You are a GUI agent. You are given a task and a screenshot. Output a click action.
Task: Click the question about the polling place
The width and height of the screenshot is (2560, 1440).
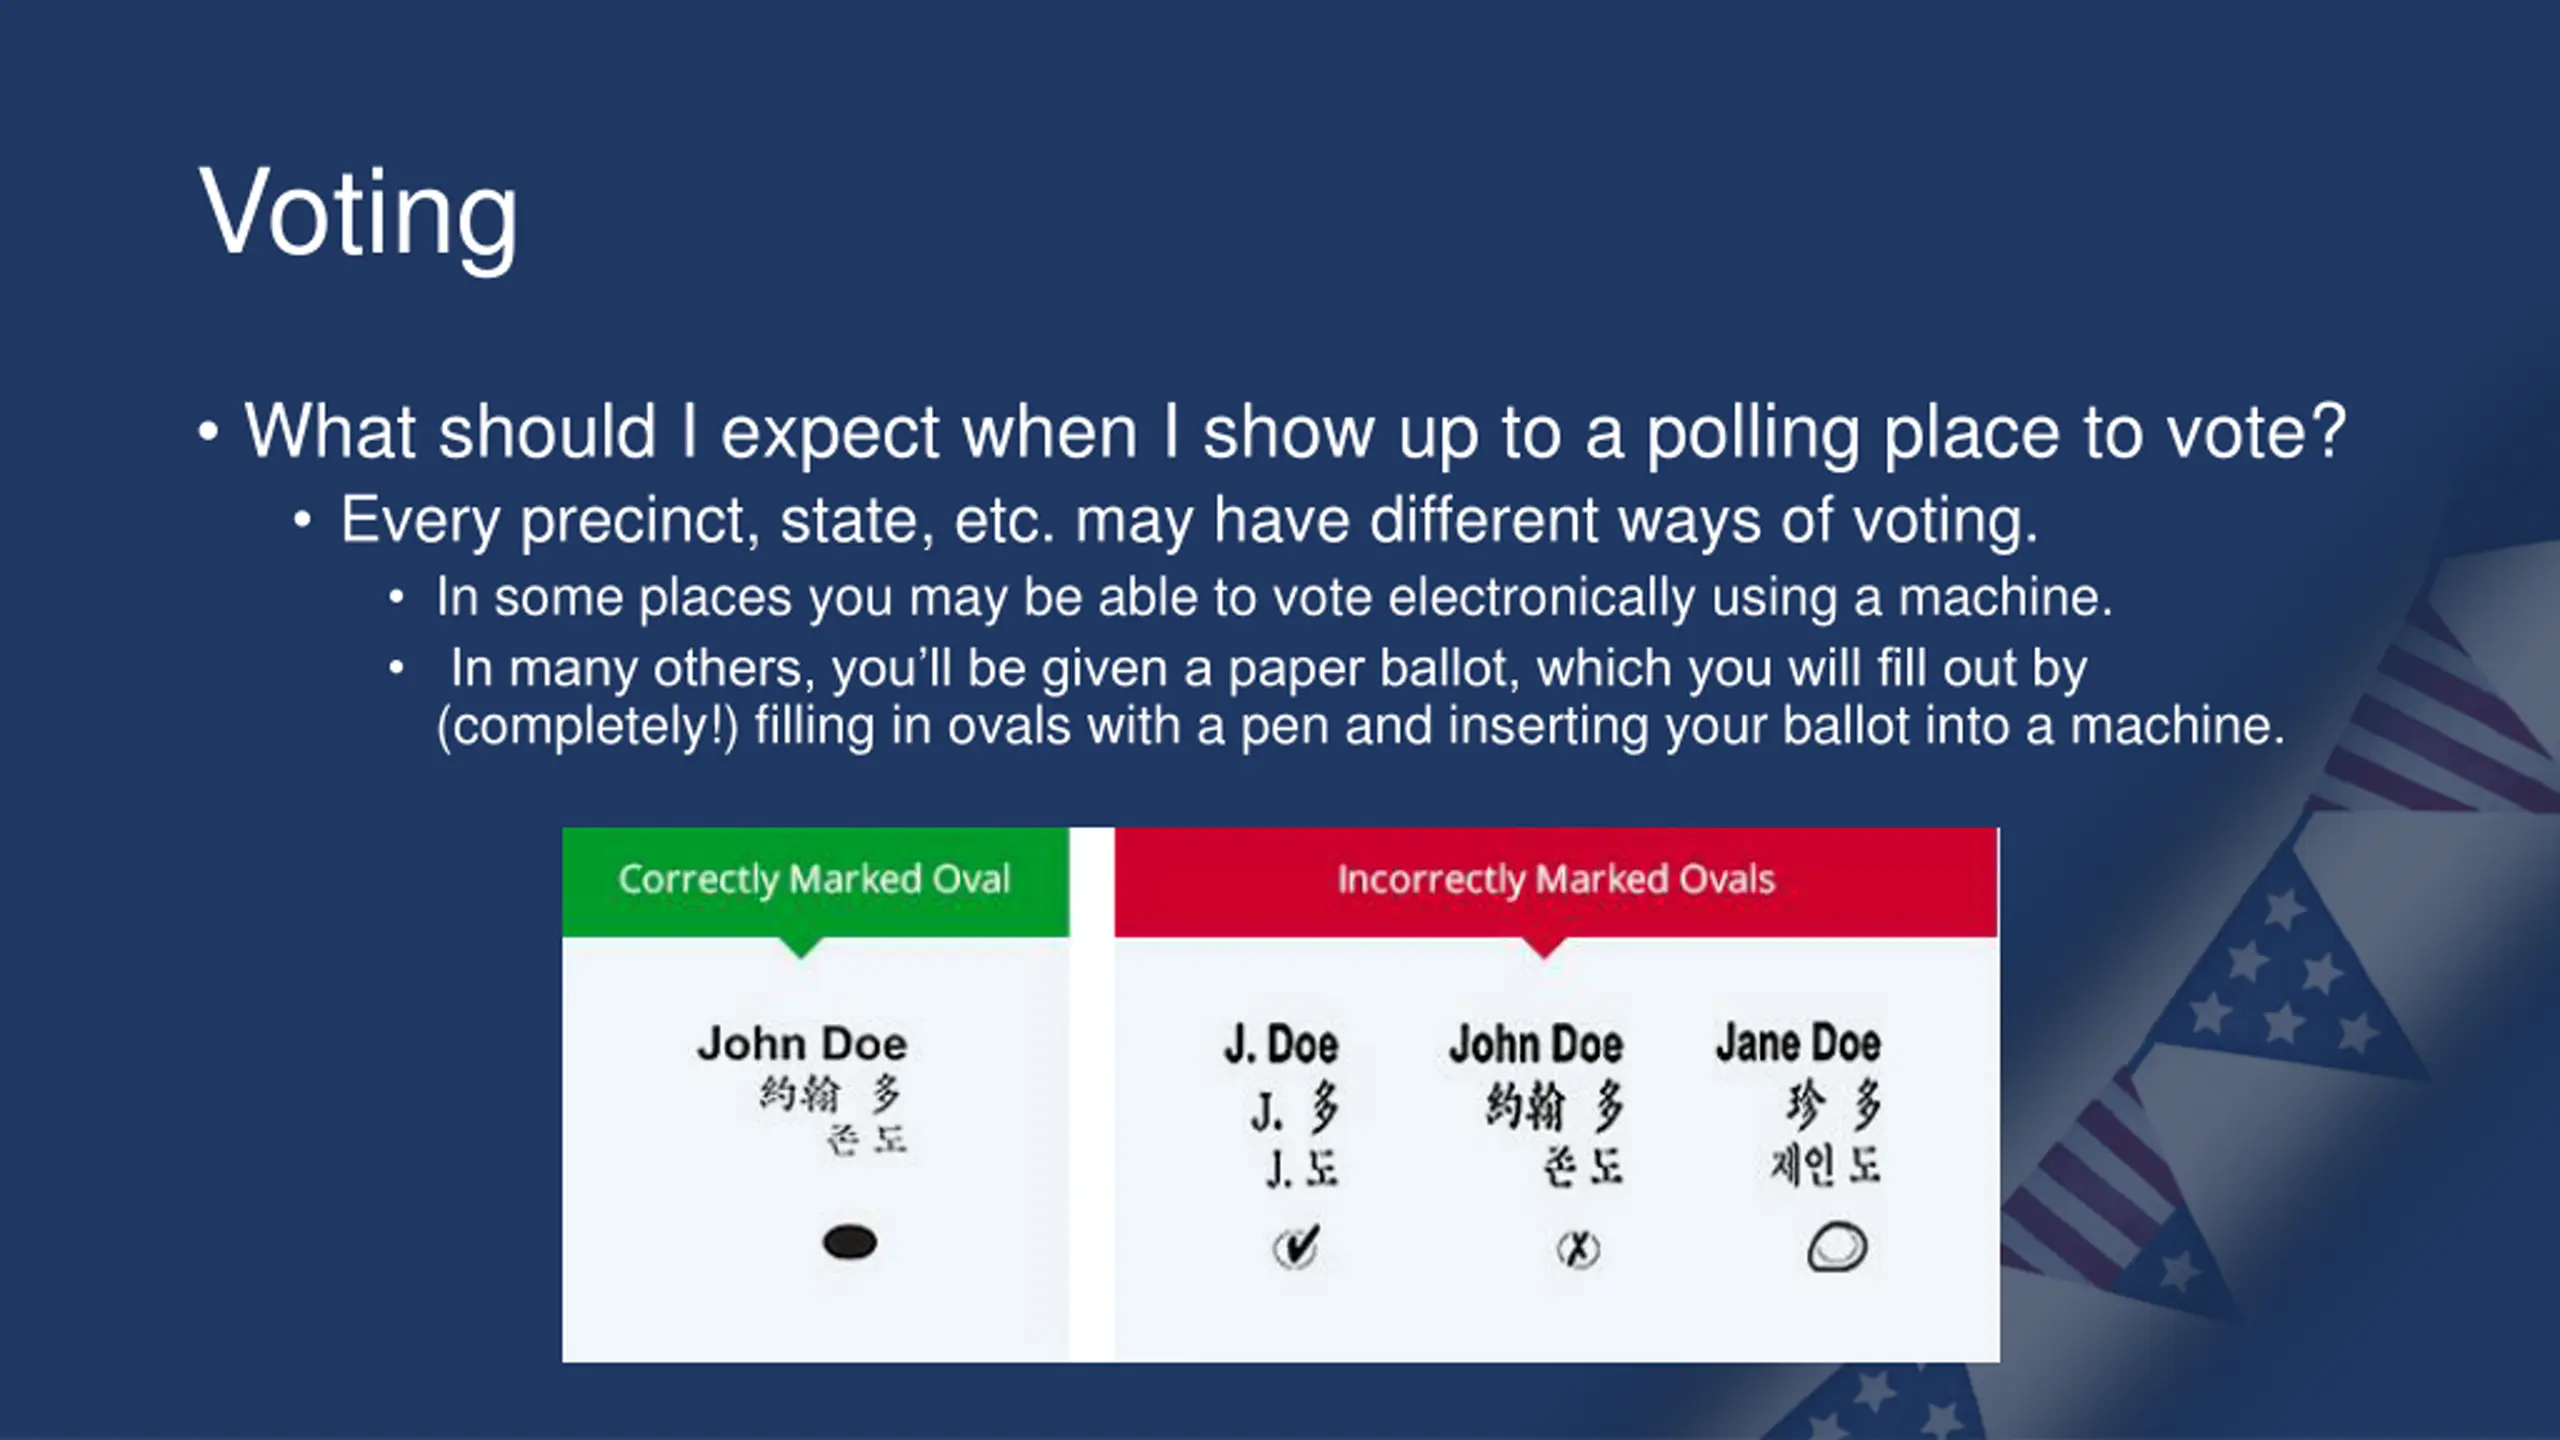(1294, 432)
